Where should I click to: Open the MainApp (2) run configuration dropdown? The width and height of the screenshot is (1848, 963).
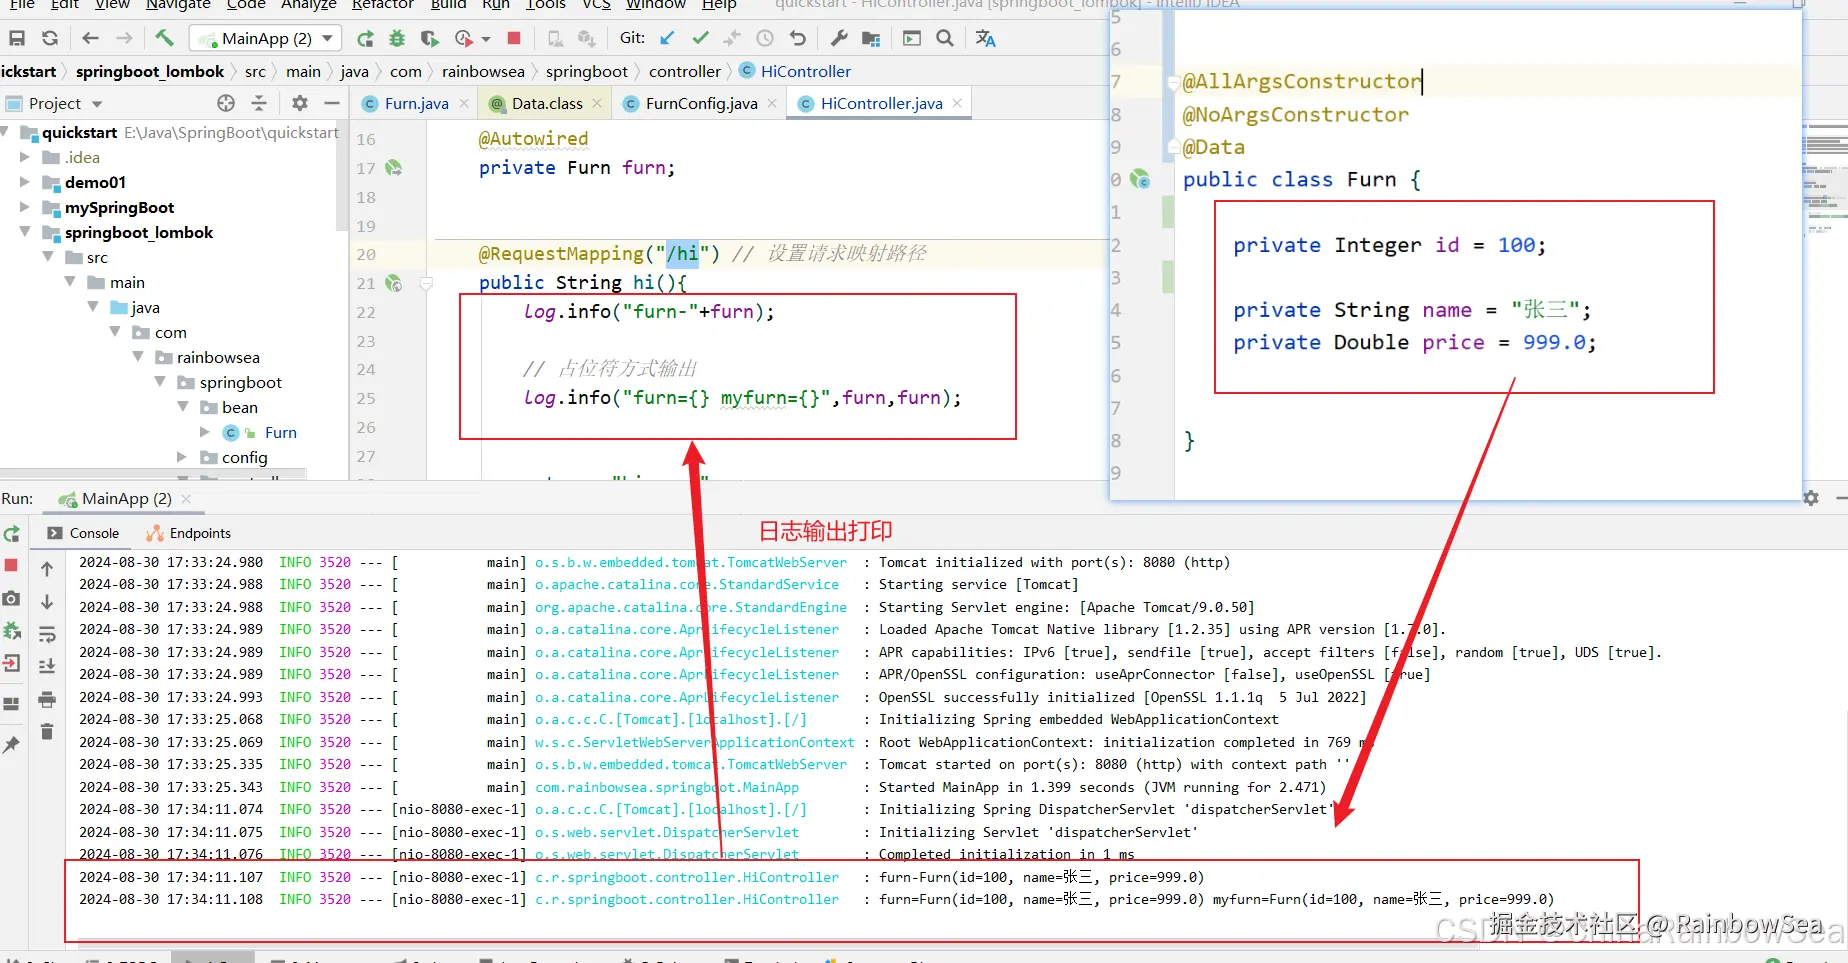pyautogui.click(x=266, y=38)
